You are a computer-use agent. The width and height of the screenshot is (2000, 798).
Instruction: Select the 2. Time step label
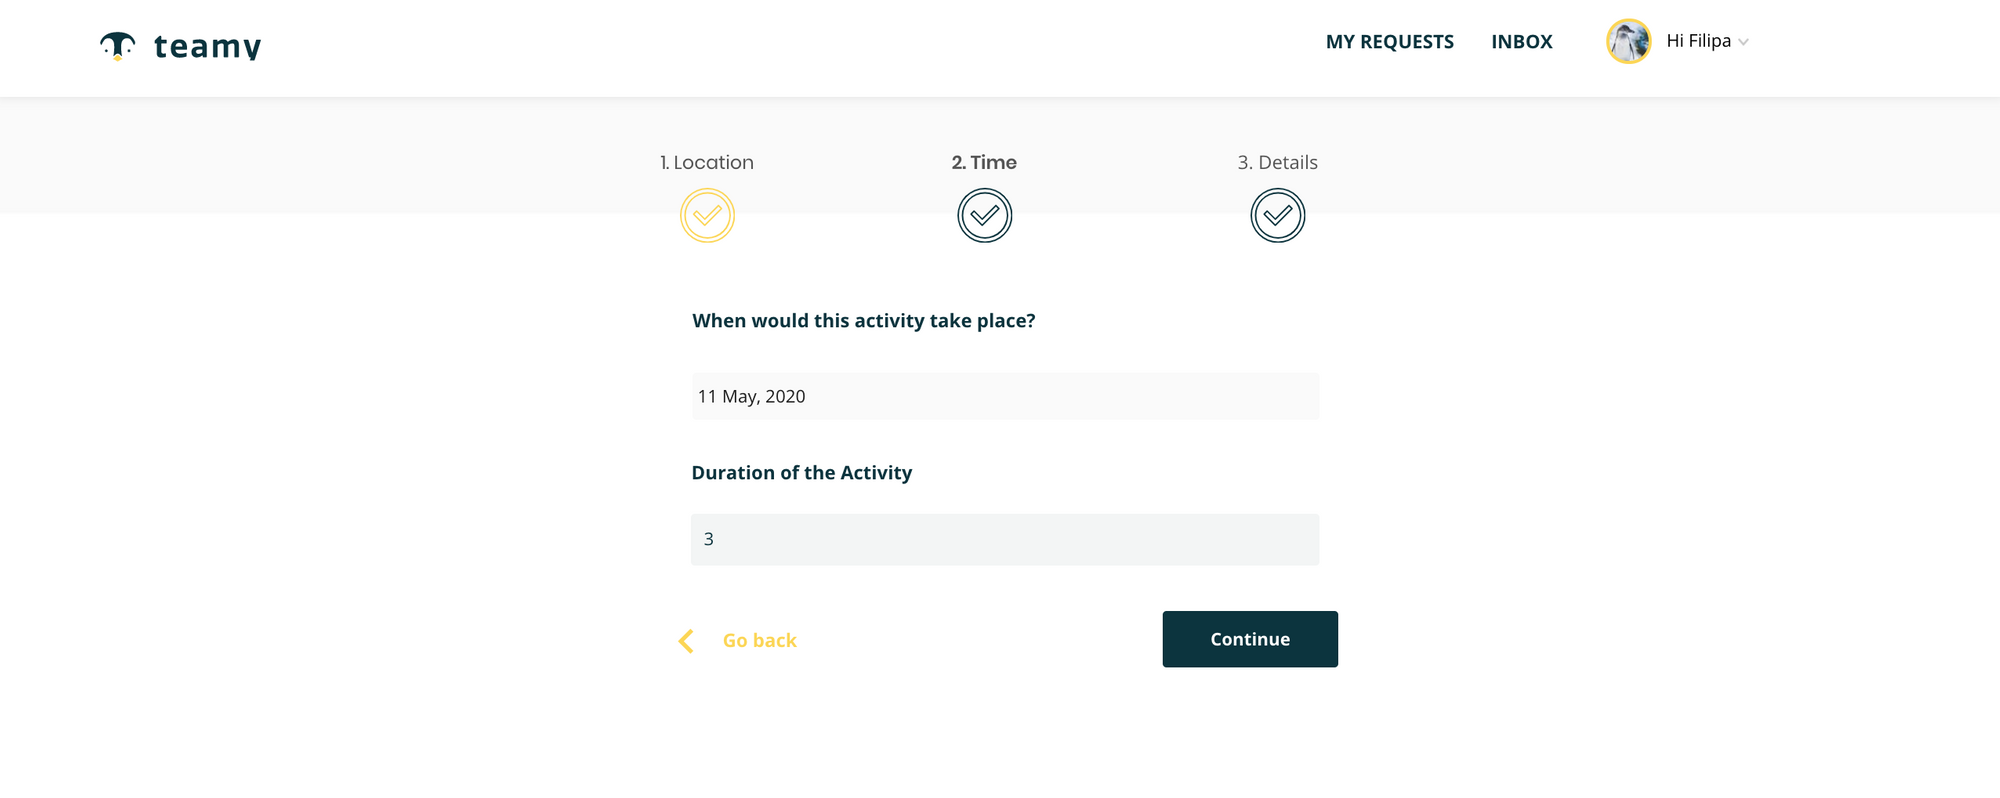[x=984, y=162]
